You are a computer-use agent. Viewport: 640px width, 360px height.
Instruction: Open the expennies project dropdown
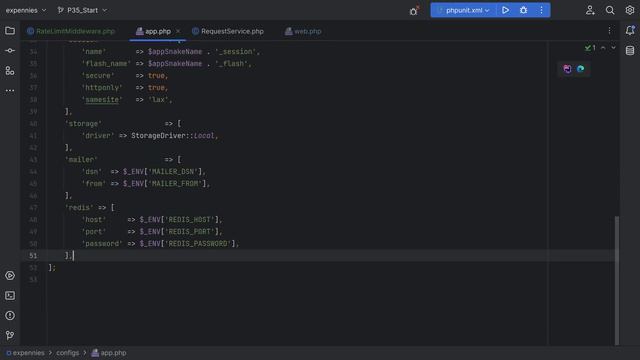tap(26, 10)
